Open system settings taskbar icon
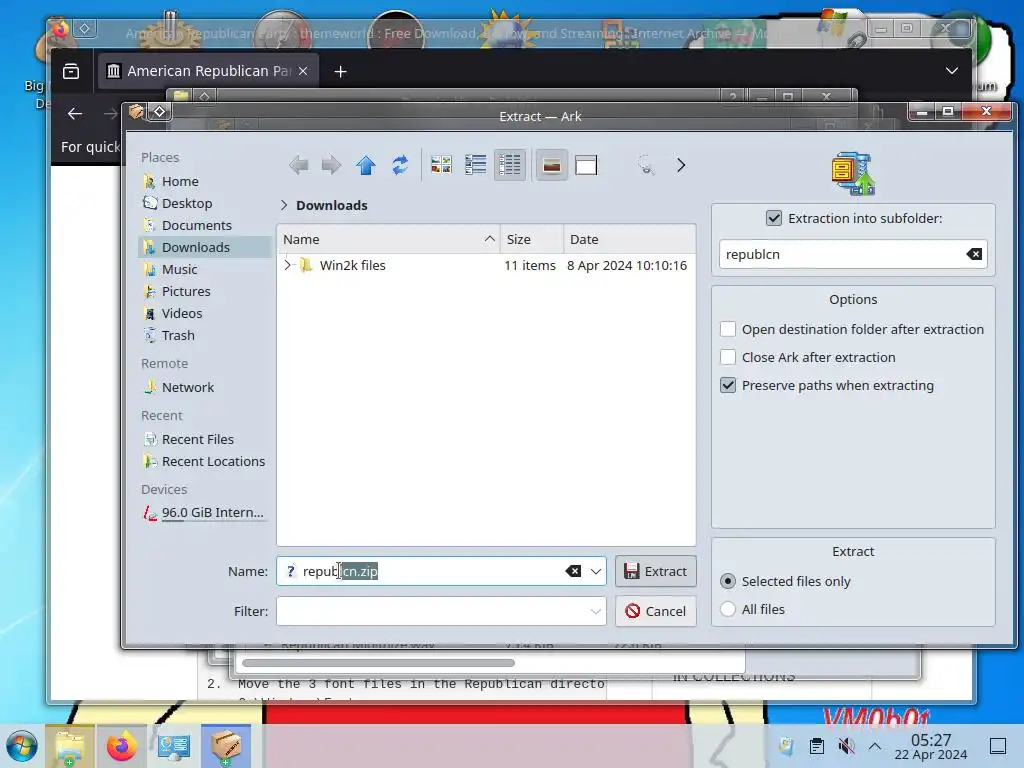 [174, 746]
